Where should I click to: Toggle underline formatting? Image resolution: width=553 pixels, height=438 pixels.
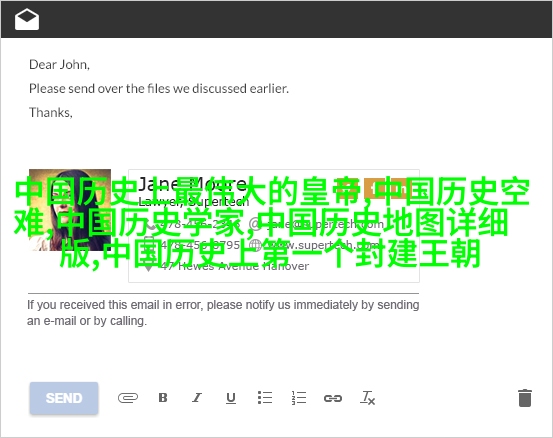(x=231, y=398)
